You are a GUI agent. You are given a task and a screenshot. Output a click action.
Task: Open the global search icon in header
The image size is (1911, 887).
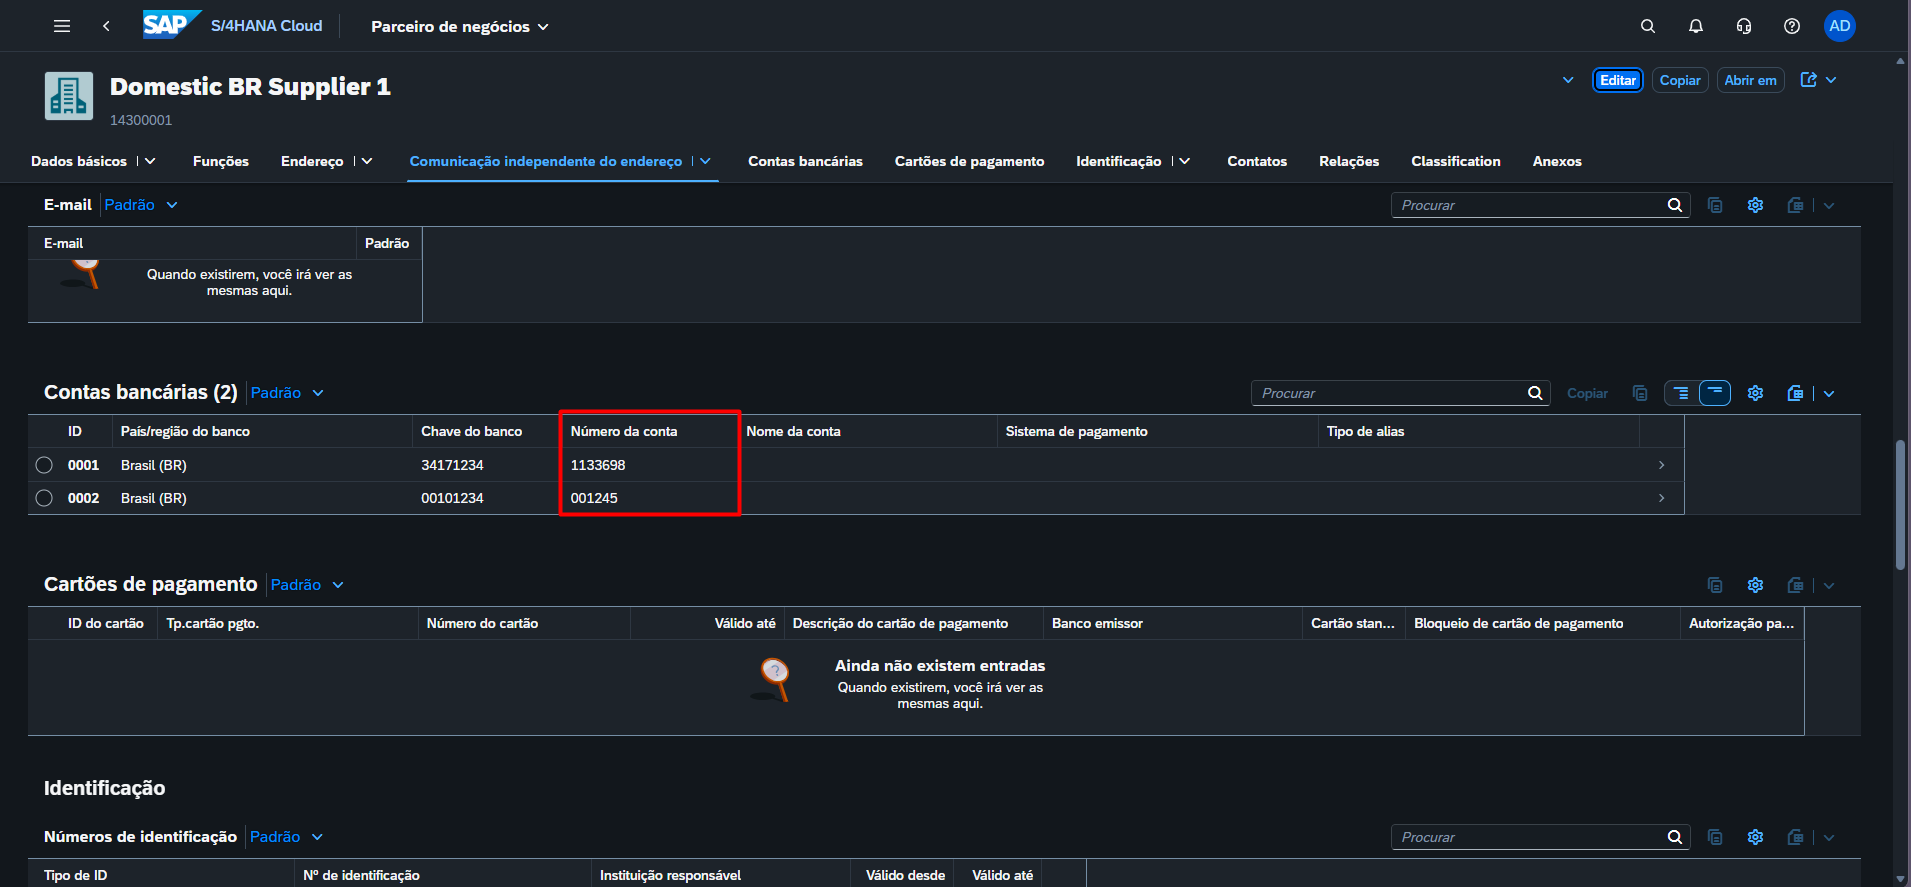[x=1648, y=26]
